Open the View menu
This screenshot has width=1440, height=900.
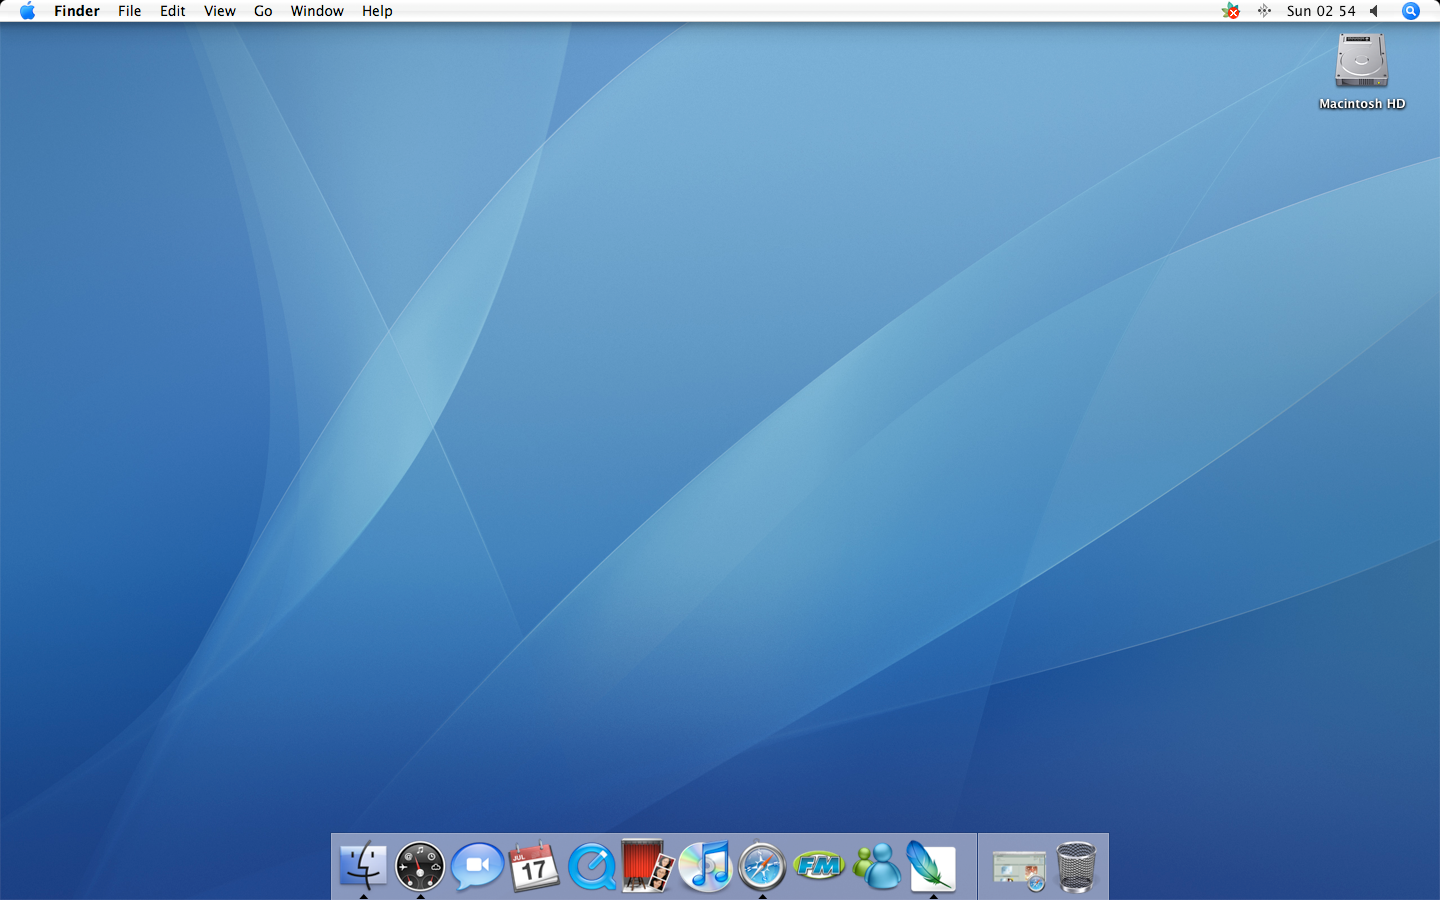220,11
